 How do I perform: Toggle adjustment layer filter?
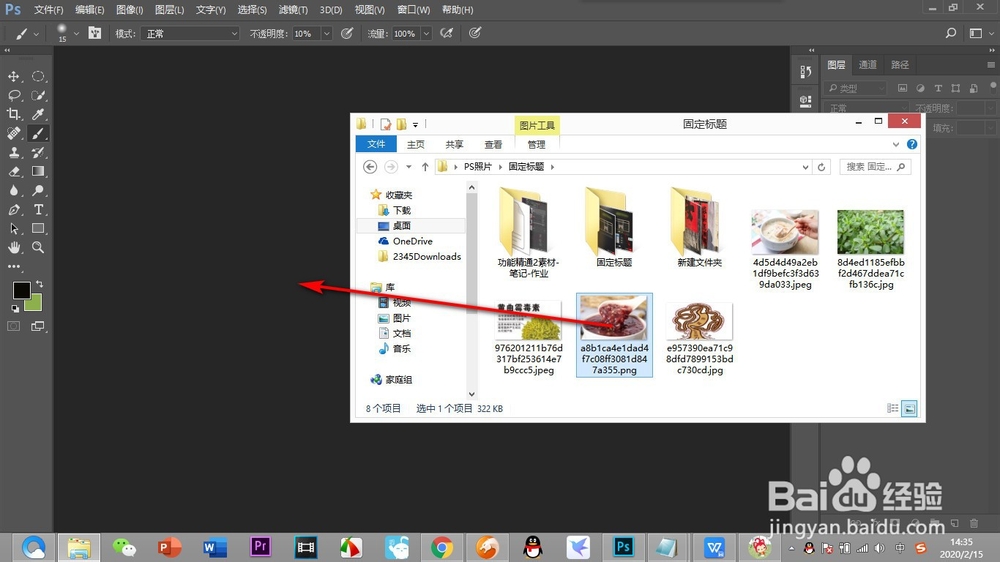920,88
